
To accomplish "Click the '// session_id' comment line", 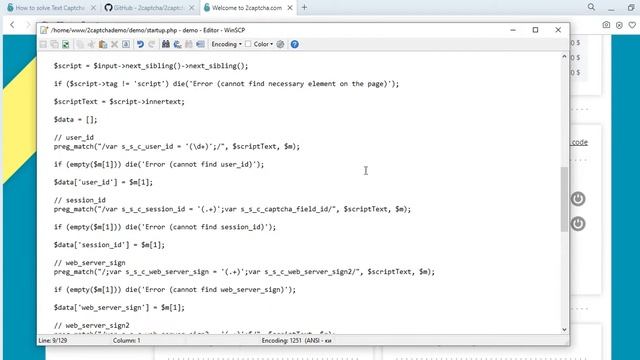I will pos(80,200).
